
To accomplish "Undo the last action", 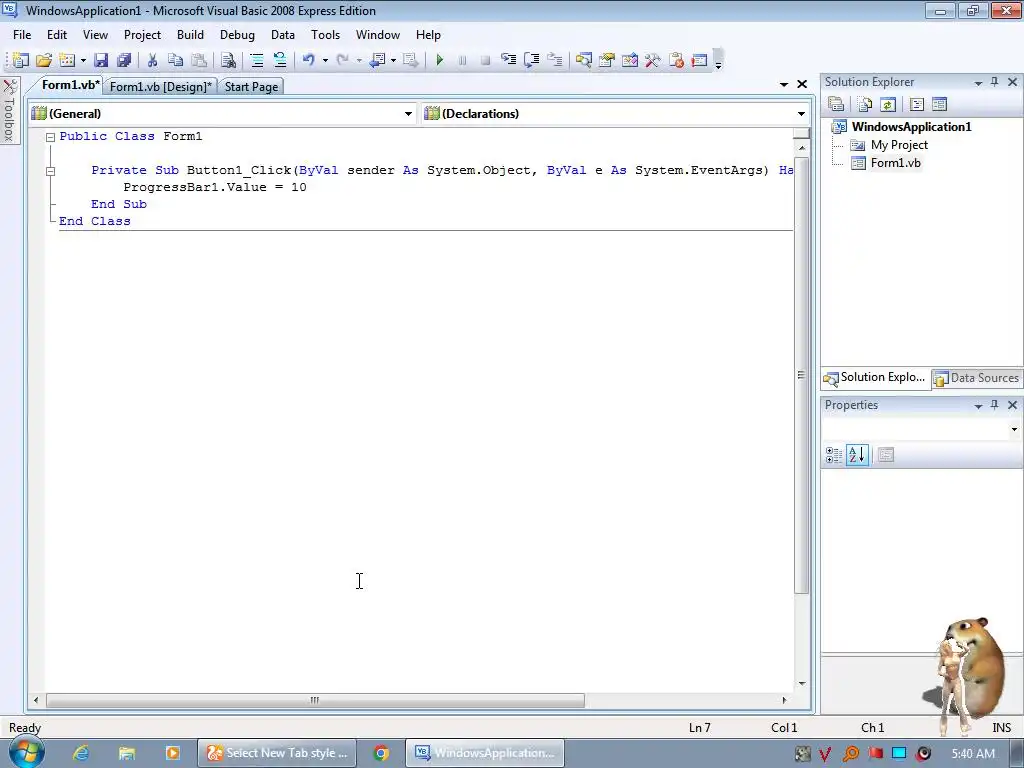I will (308, 60).
